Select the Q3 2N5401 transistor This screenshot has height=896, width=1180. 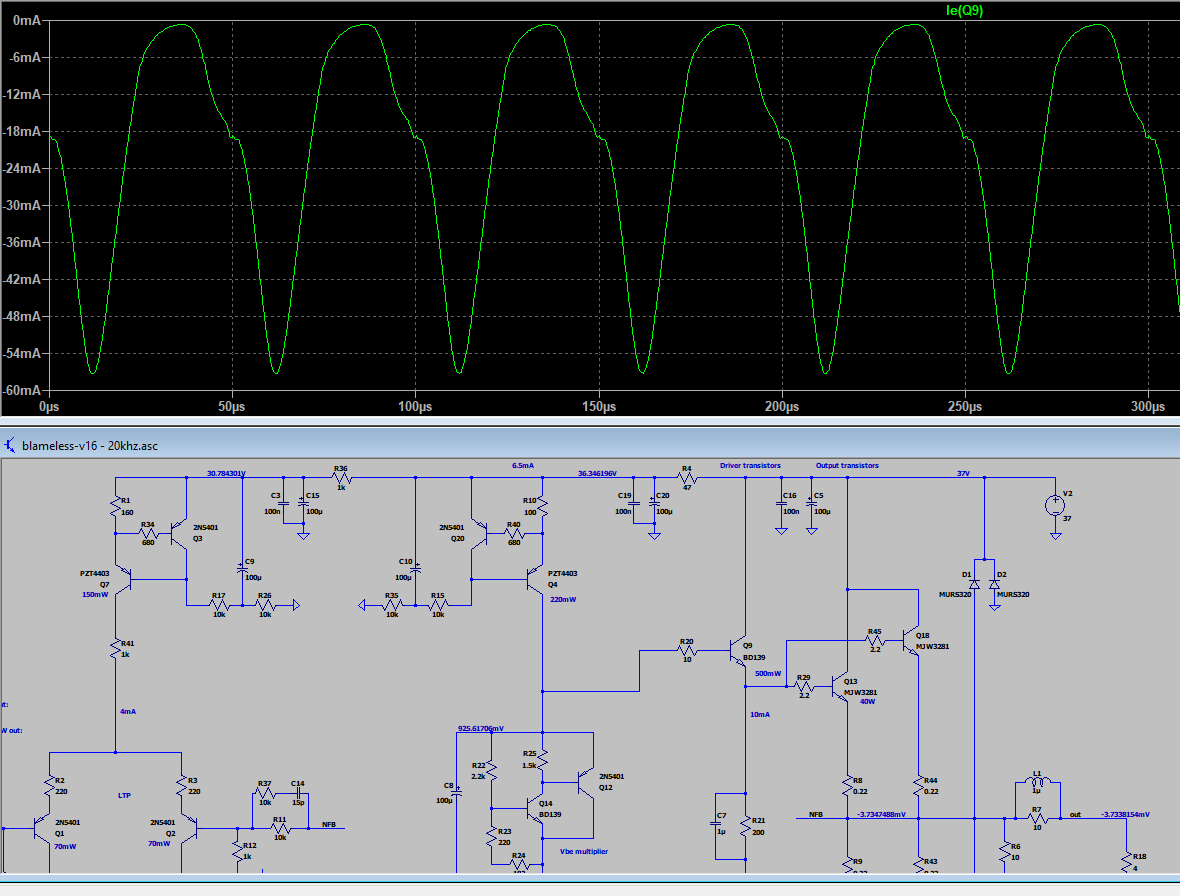point(179,533)
